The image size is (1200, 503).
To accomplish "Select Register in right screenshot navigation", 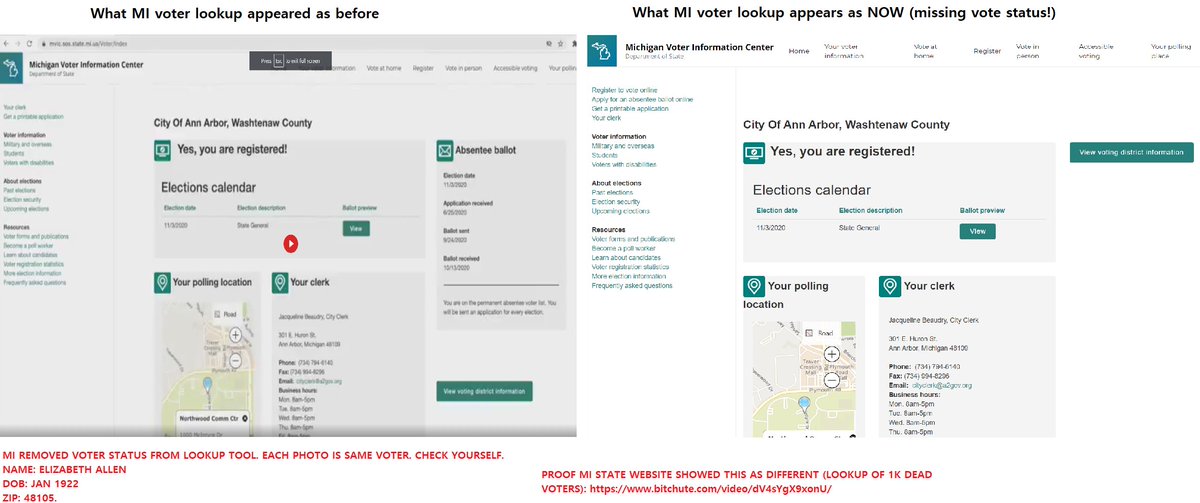I will [987, 51].
